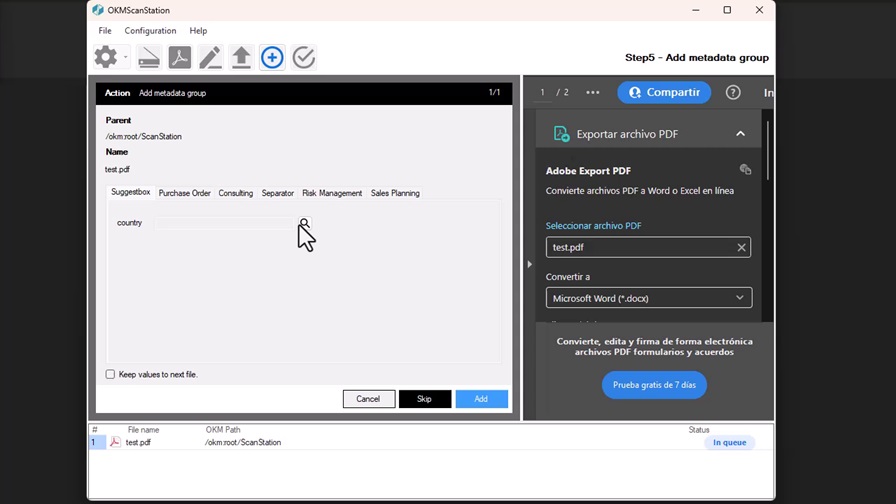Click the /okm:root/ScanStation path in queue
Viewport: 896px width, 504px height.
(243, 442)
